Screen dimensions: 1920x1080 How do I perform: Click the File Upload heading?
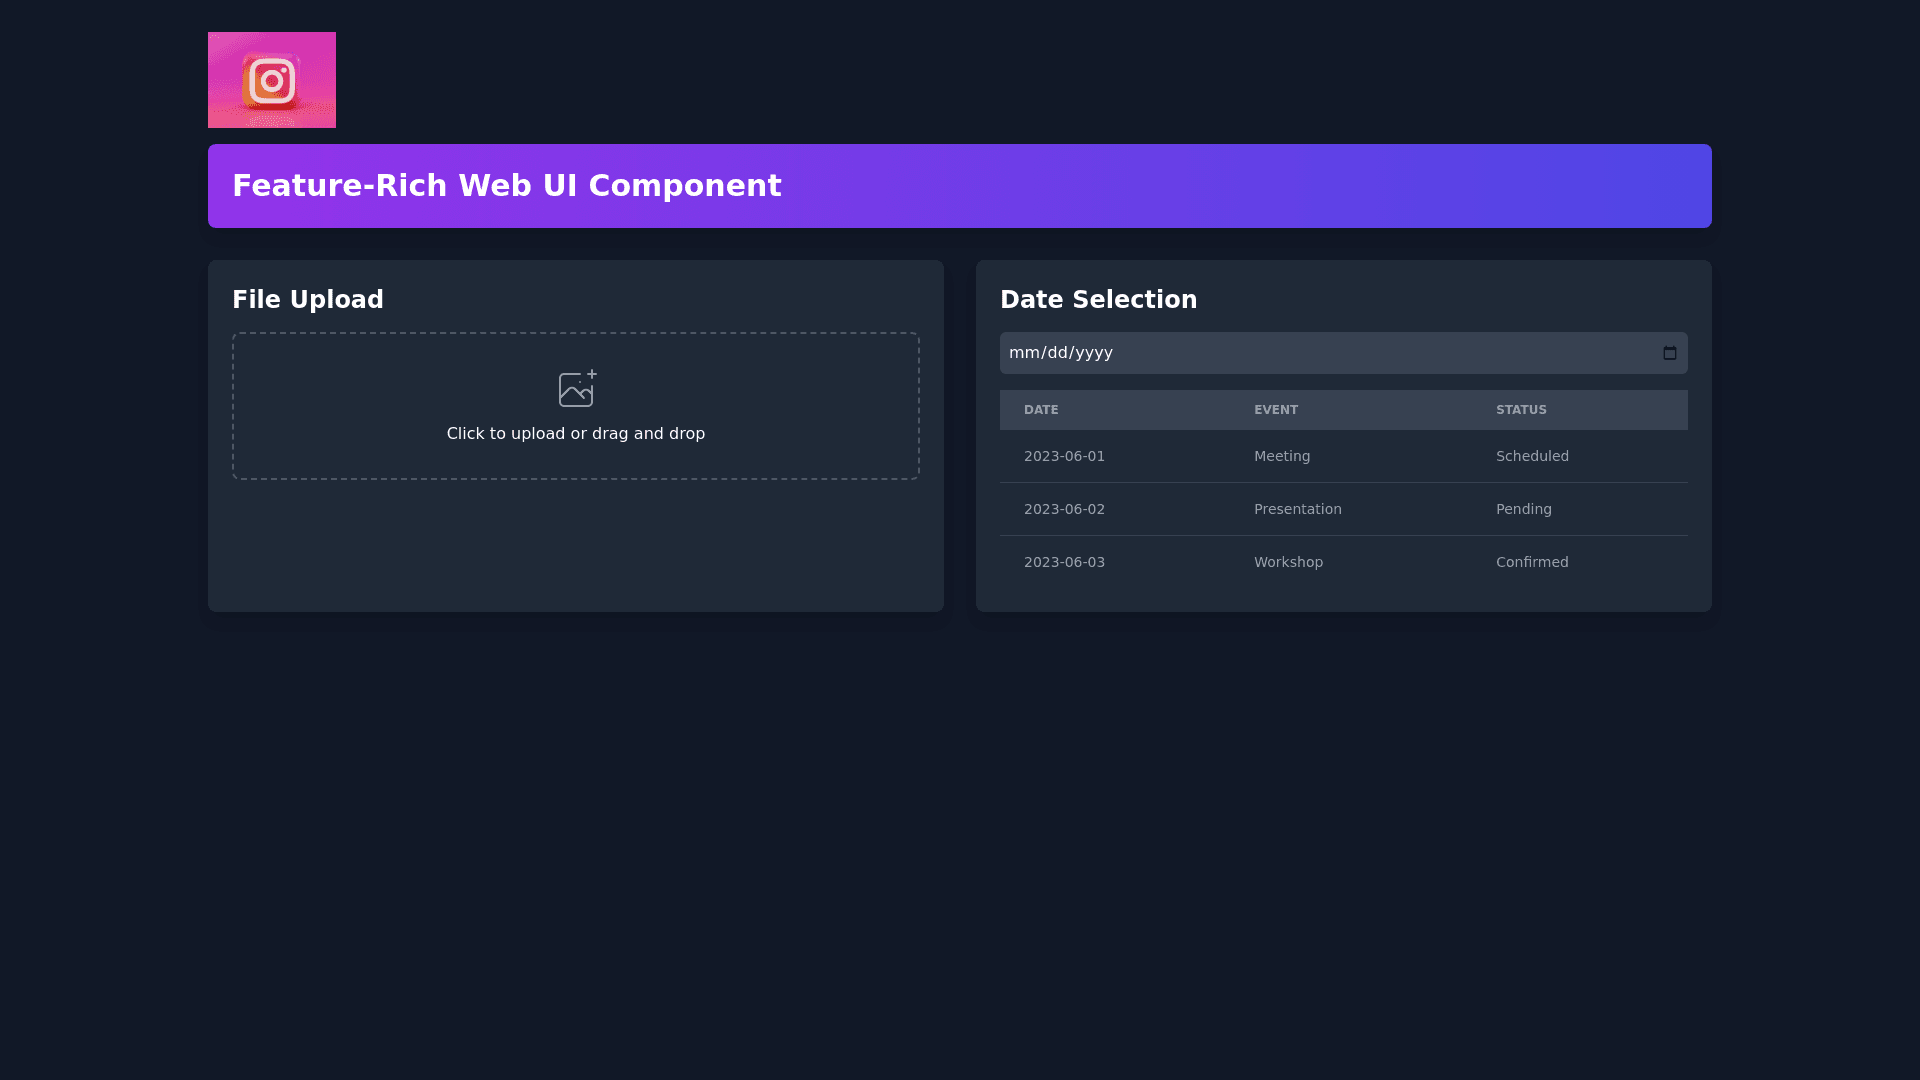point(308,300)
